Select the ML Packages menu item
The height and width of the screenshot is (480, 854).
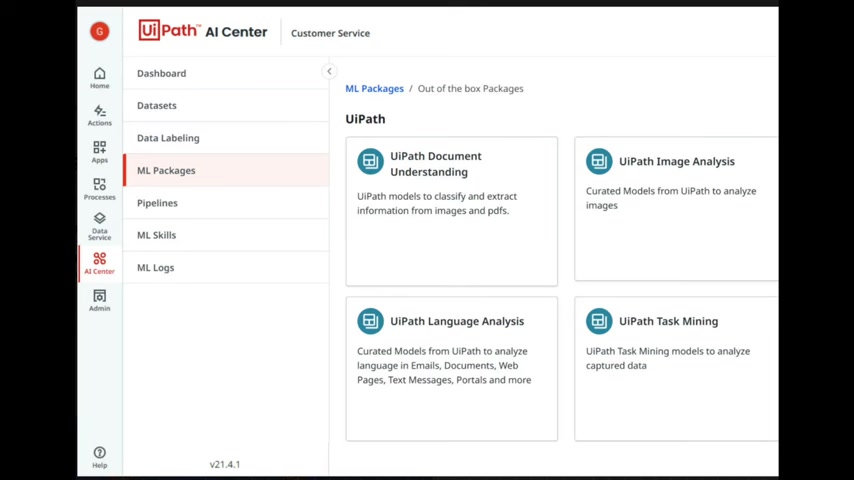pyautogui.click(x=226, y=171)
